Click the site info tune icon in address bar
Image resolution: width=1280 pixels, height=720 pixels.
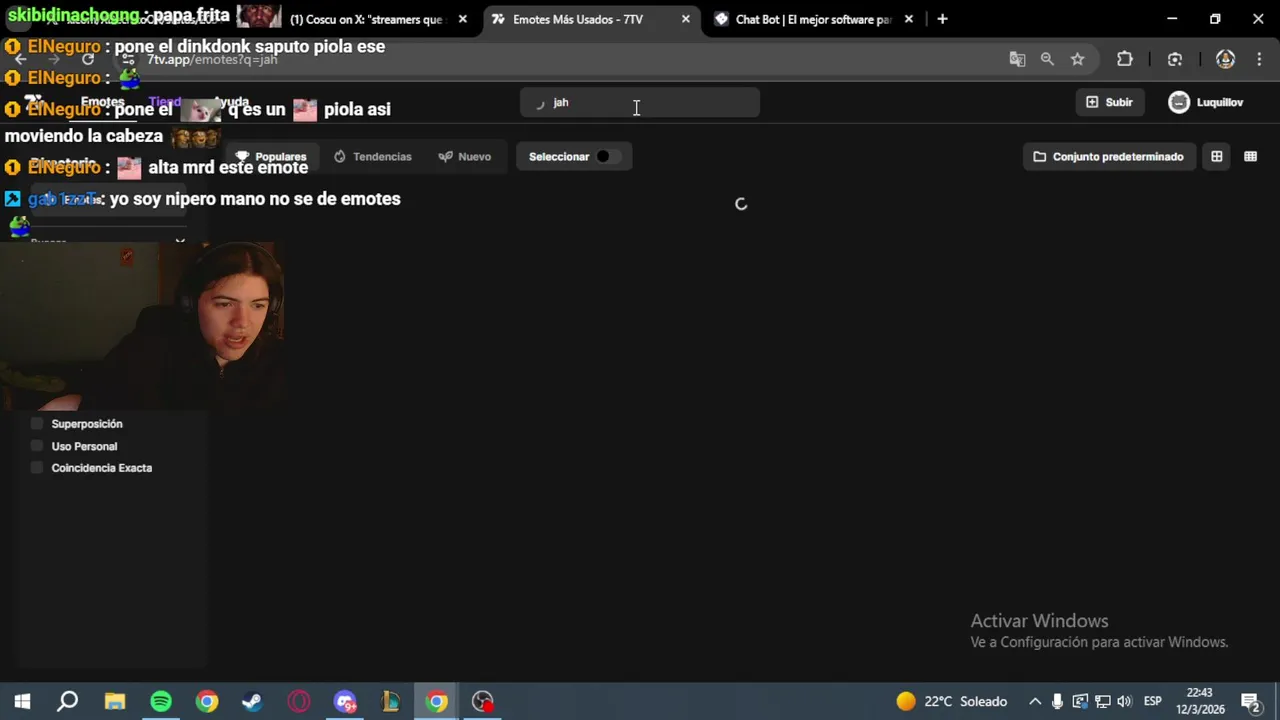point(128,59)
